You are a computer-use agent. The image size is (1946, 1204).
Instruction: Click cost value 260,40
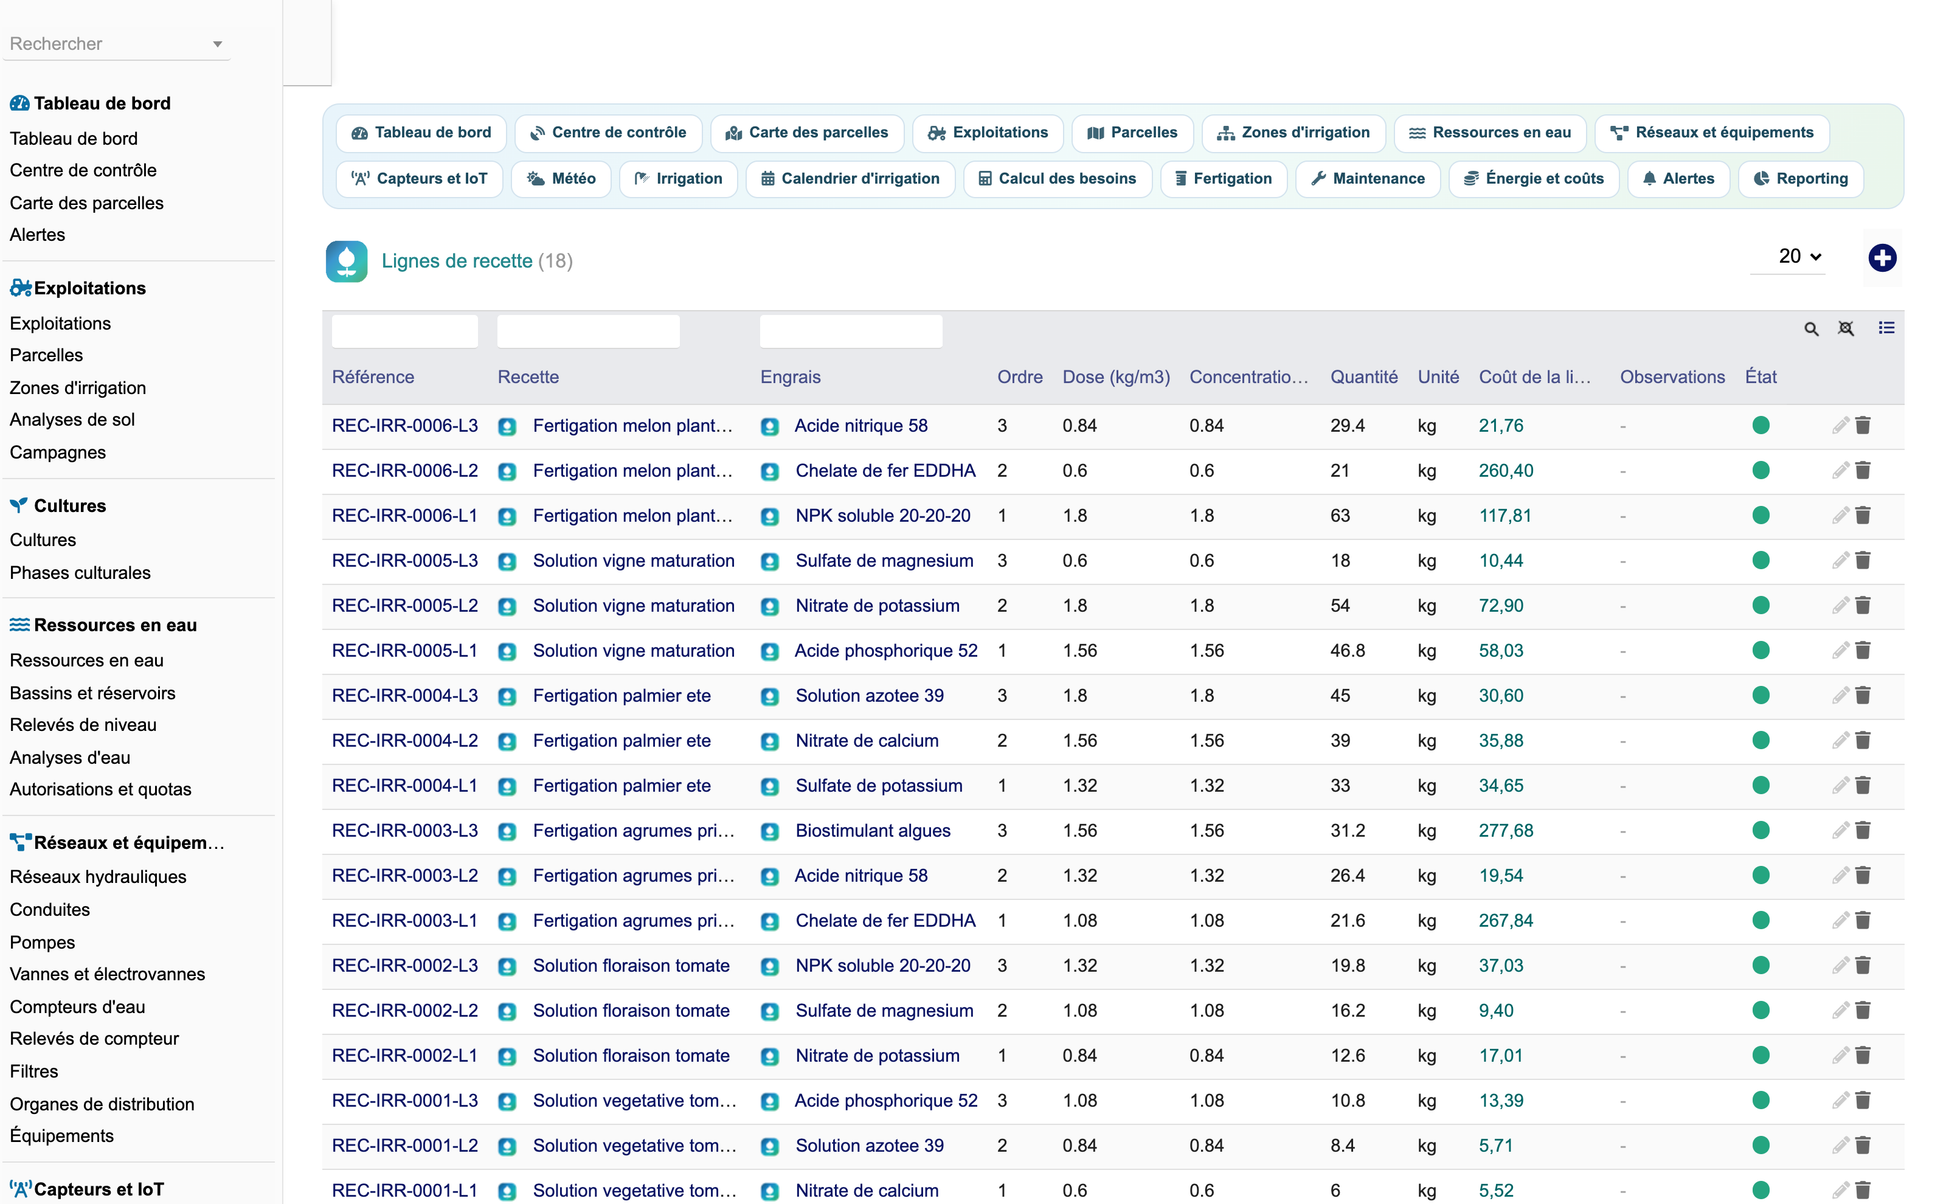coord(1506,471)
